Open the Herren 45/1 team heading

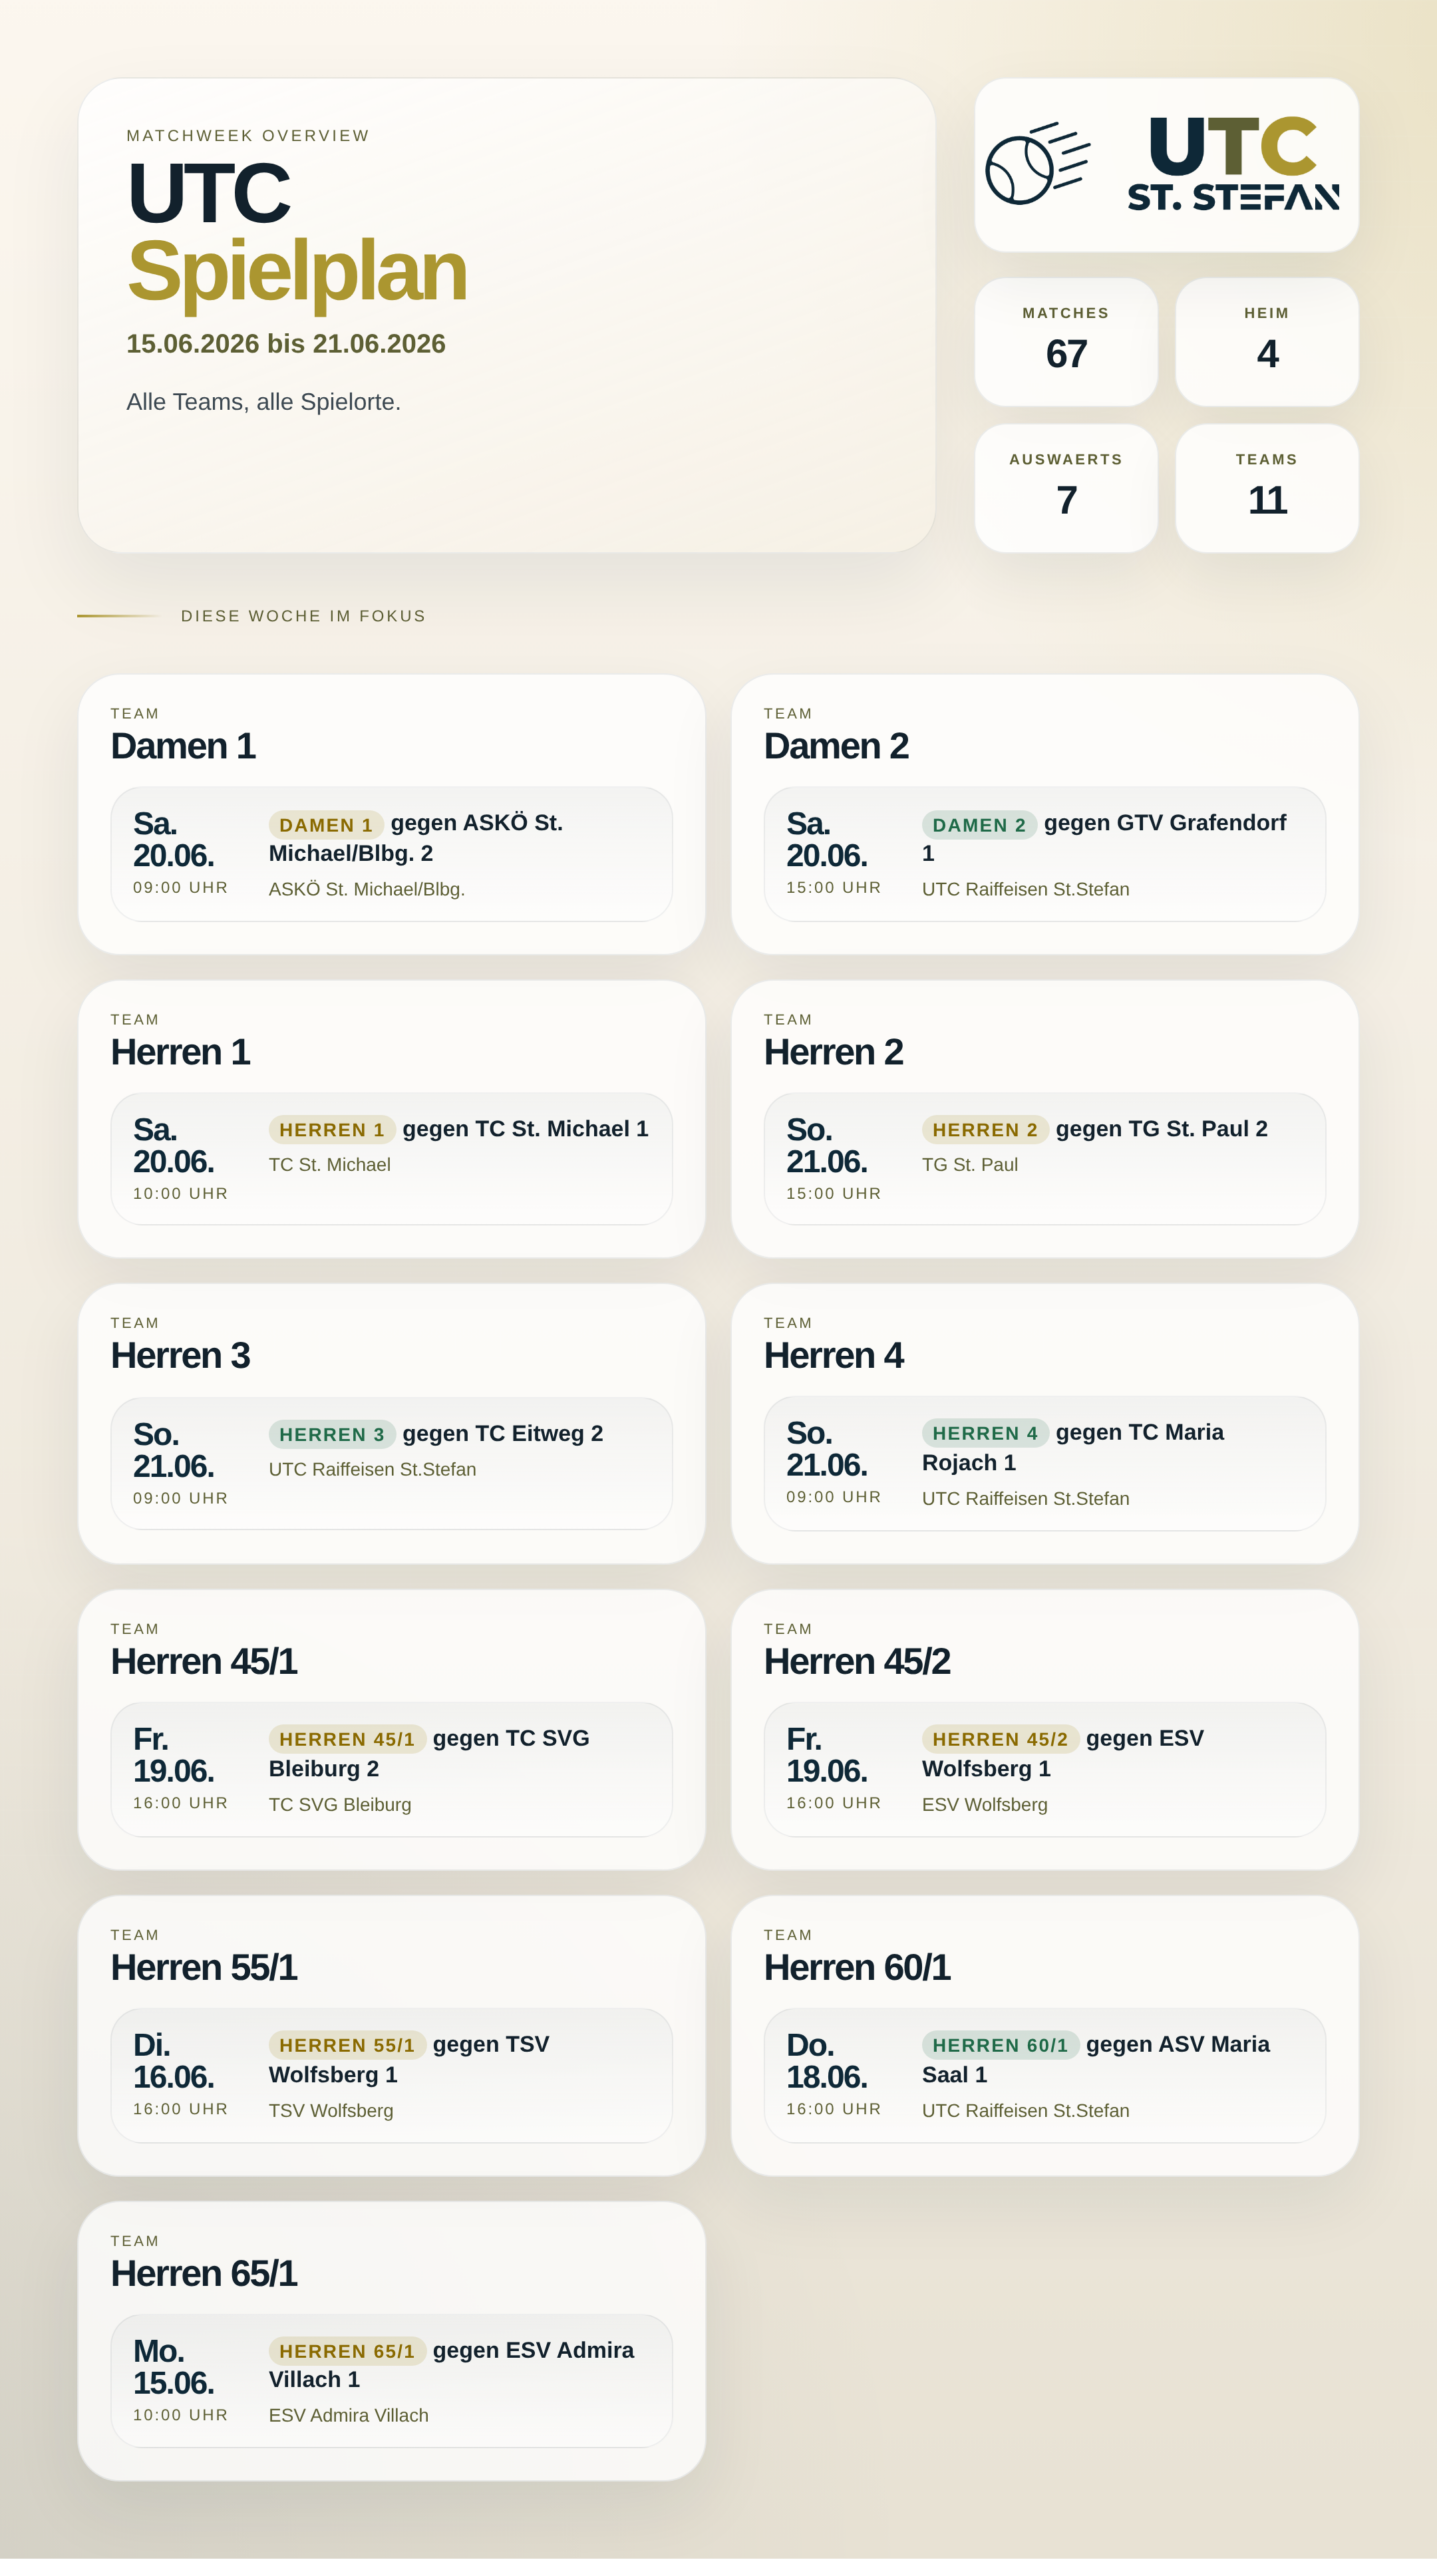[204, 1662]
